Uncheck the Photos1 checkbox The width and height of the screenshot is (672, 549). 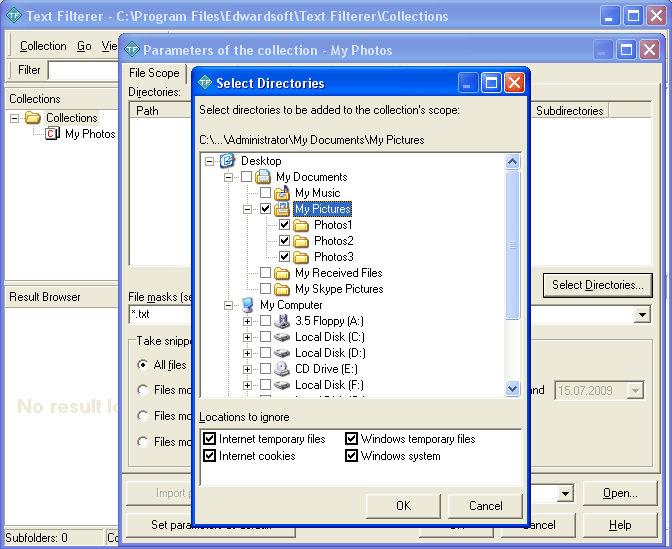pos(284,225)
